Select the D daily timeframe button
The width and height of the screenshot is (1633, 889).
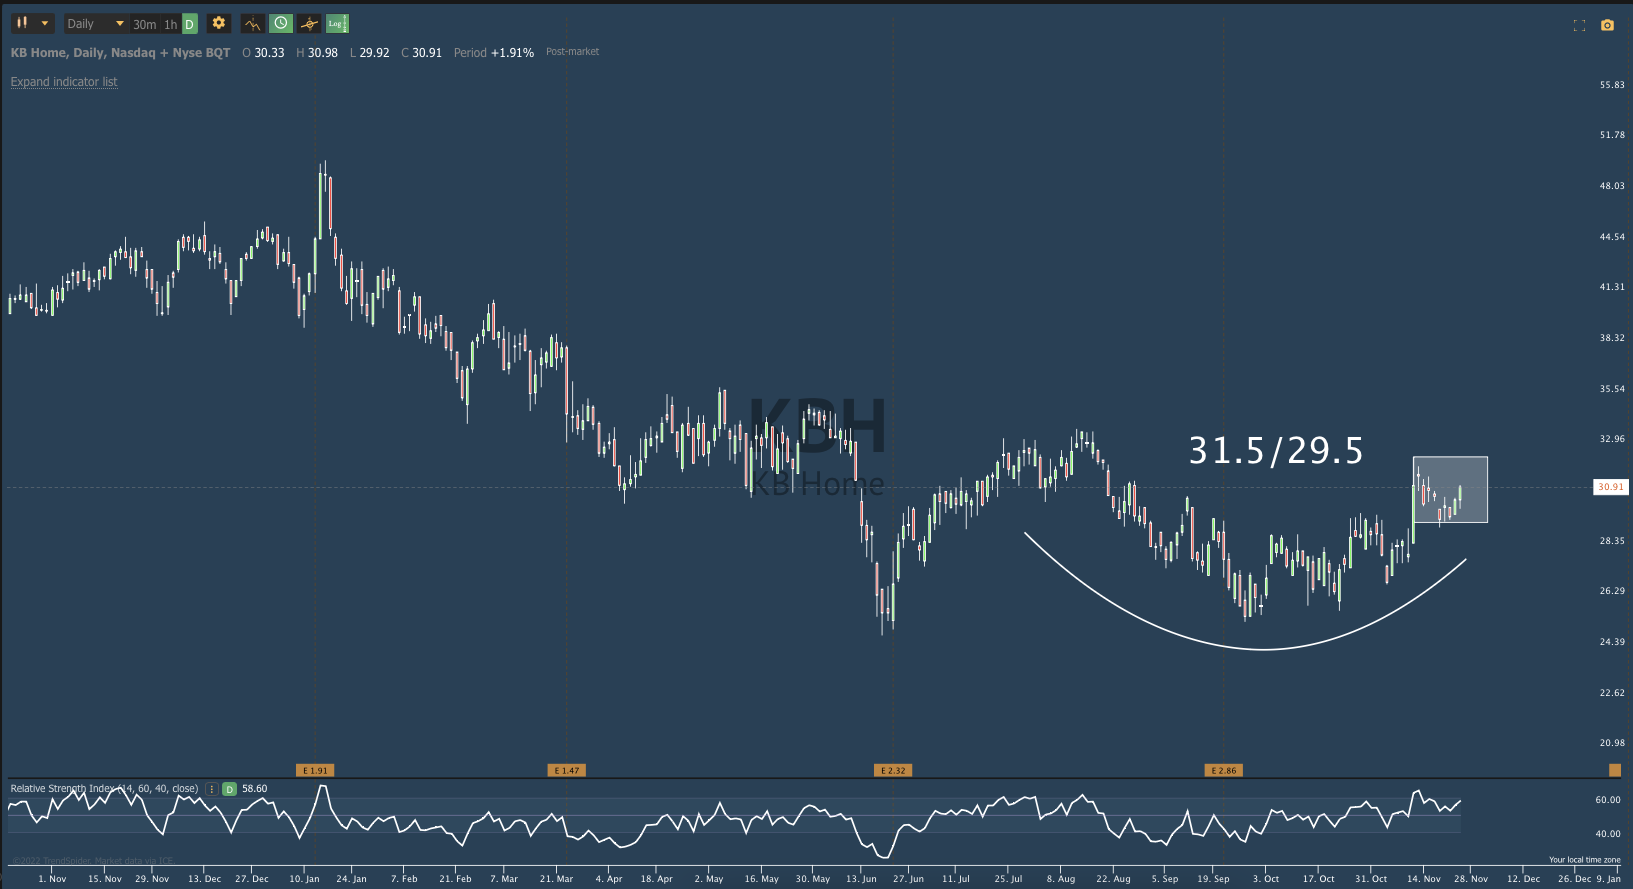pos(189,24)
